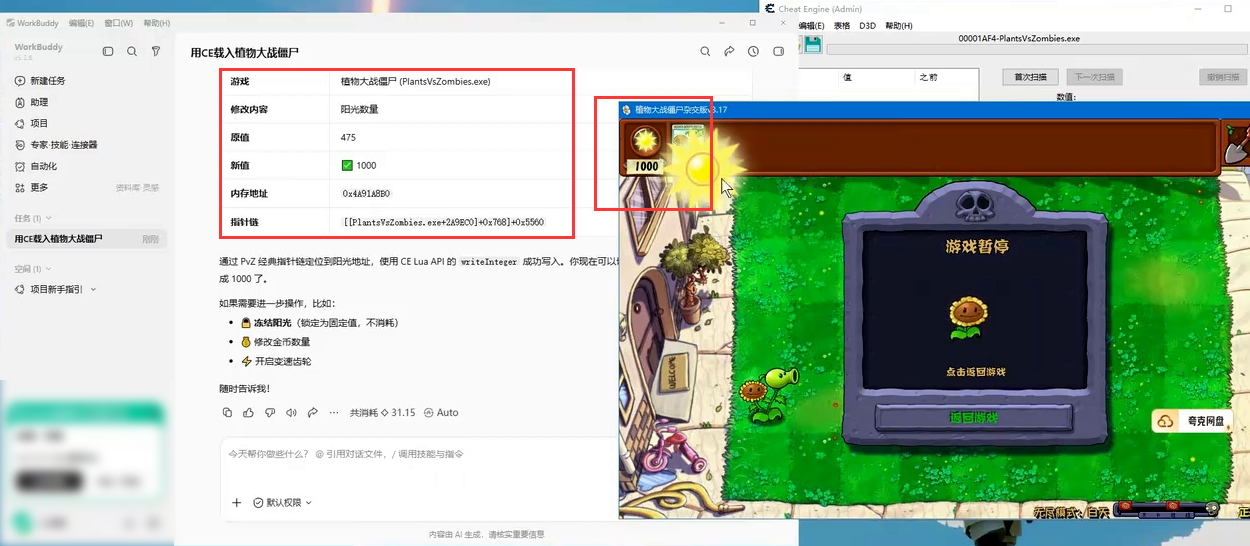Click the inline writeInteger code text
Viewport: 1250px width, 546px height.
[489, 261]
